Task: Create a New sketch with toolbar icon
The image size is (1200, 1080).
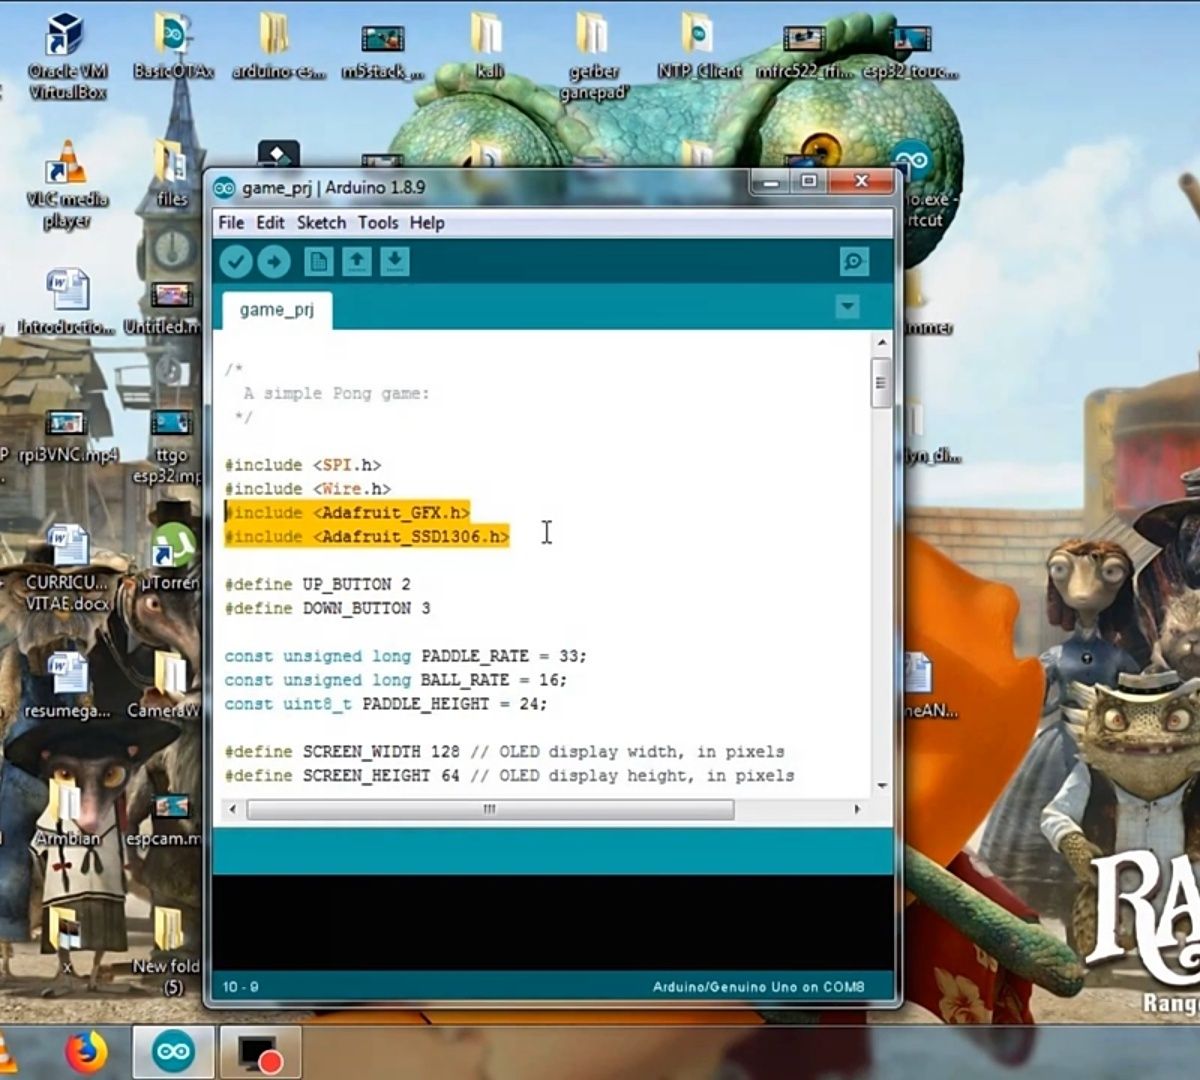Action: 318,261
